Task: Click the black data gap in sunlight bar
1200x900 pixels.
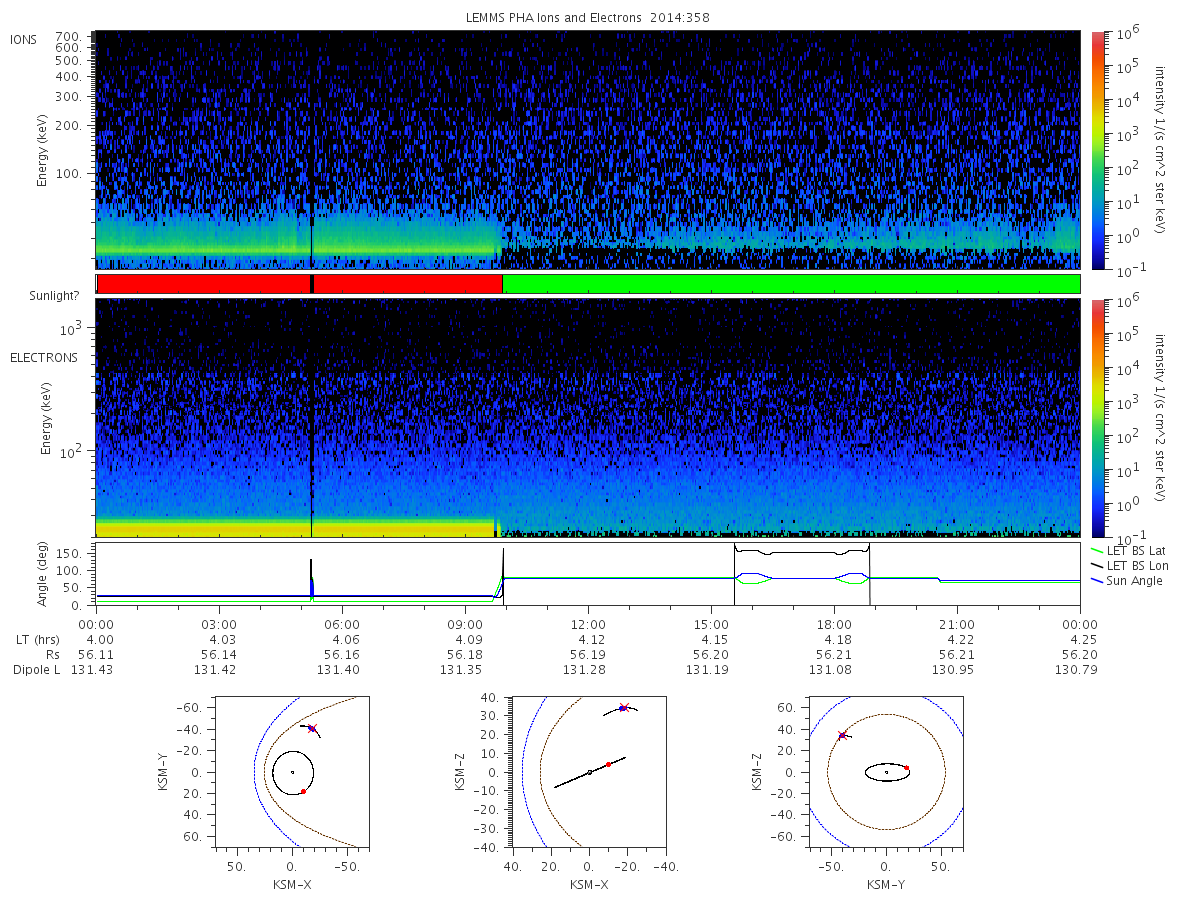Action: point(312,284)
